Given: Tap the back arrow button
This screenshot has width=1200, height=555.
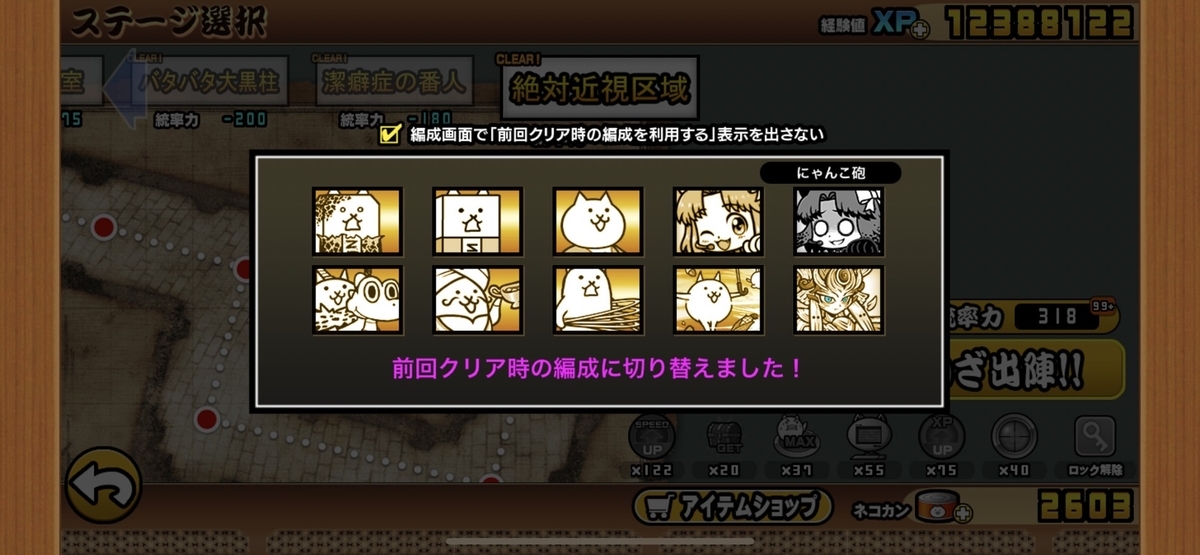Looking at the screenshot, I should tap(102, 485).
